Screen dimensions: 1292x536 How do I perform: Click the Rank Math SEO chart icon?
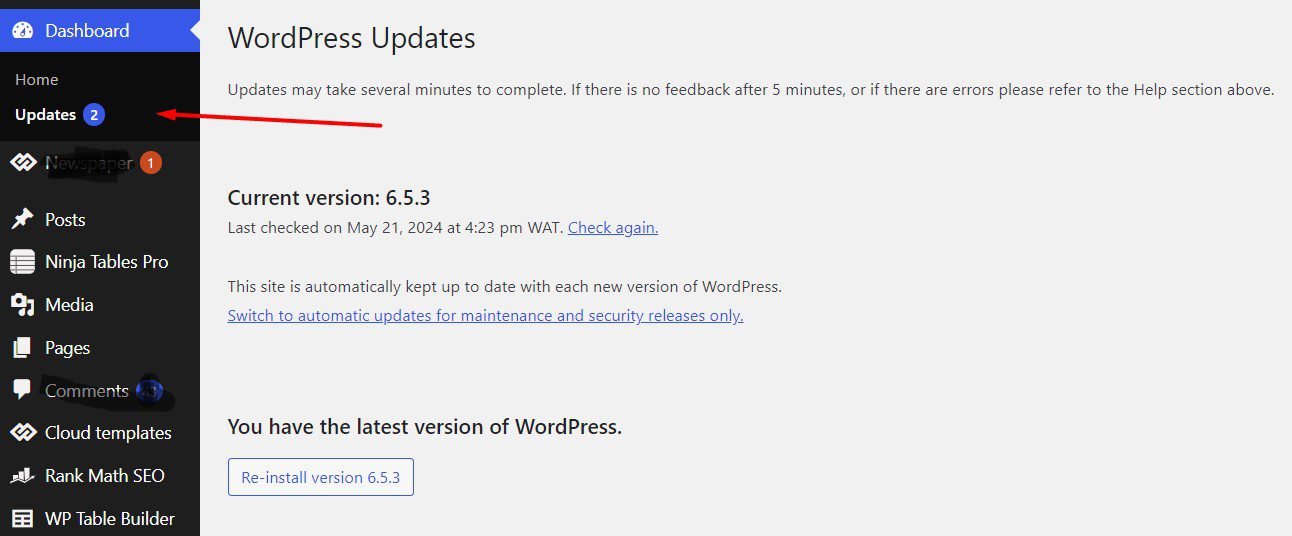pos(22,476)
